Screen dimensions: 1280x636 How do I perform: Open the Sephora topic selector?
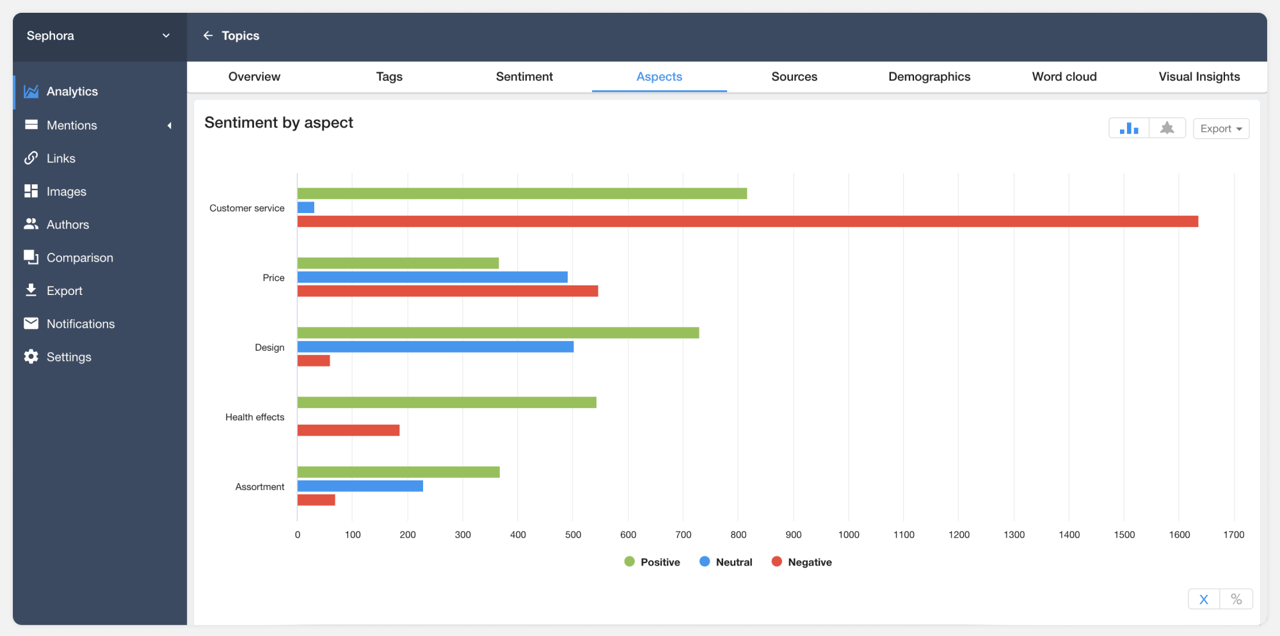[x=98, y=35]
